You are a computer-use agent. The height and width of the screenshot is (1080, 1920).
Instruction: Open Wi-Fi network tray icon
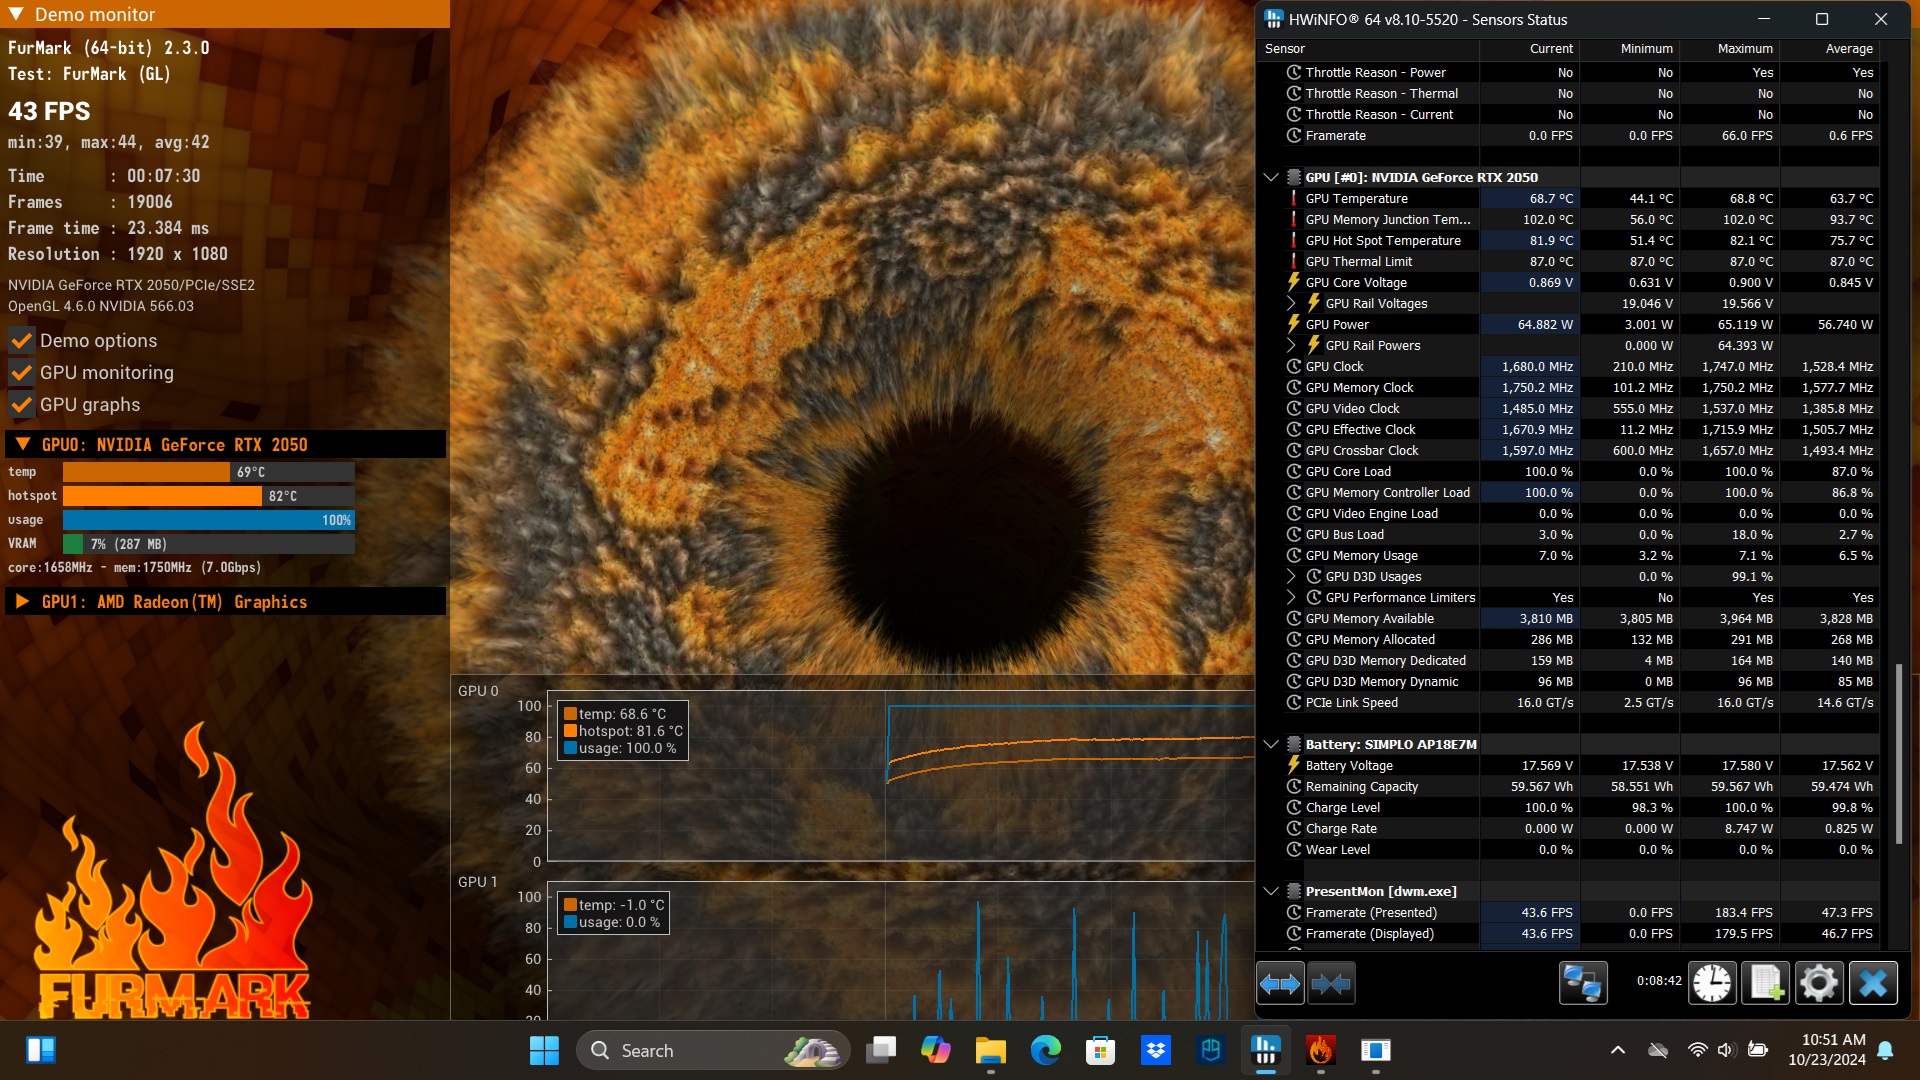[1697, 1050]
